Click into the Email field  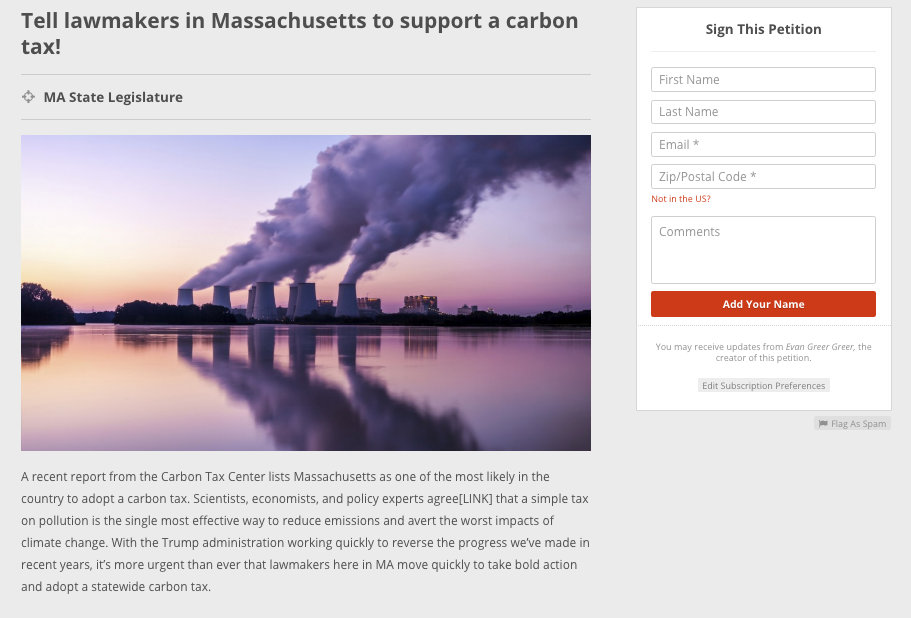tap(763, 145)
